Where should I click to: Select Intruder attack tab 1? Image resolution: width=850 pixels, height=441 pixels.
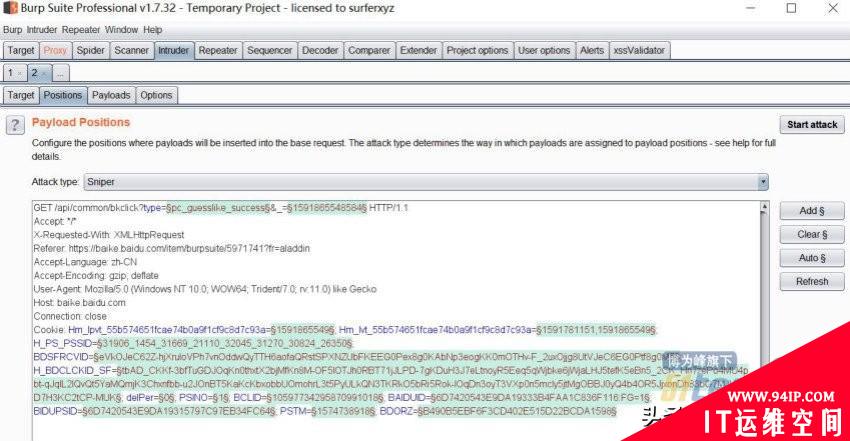coord(15,73)
